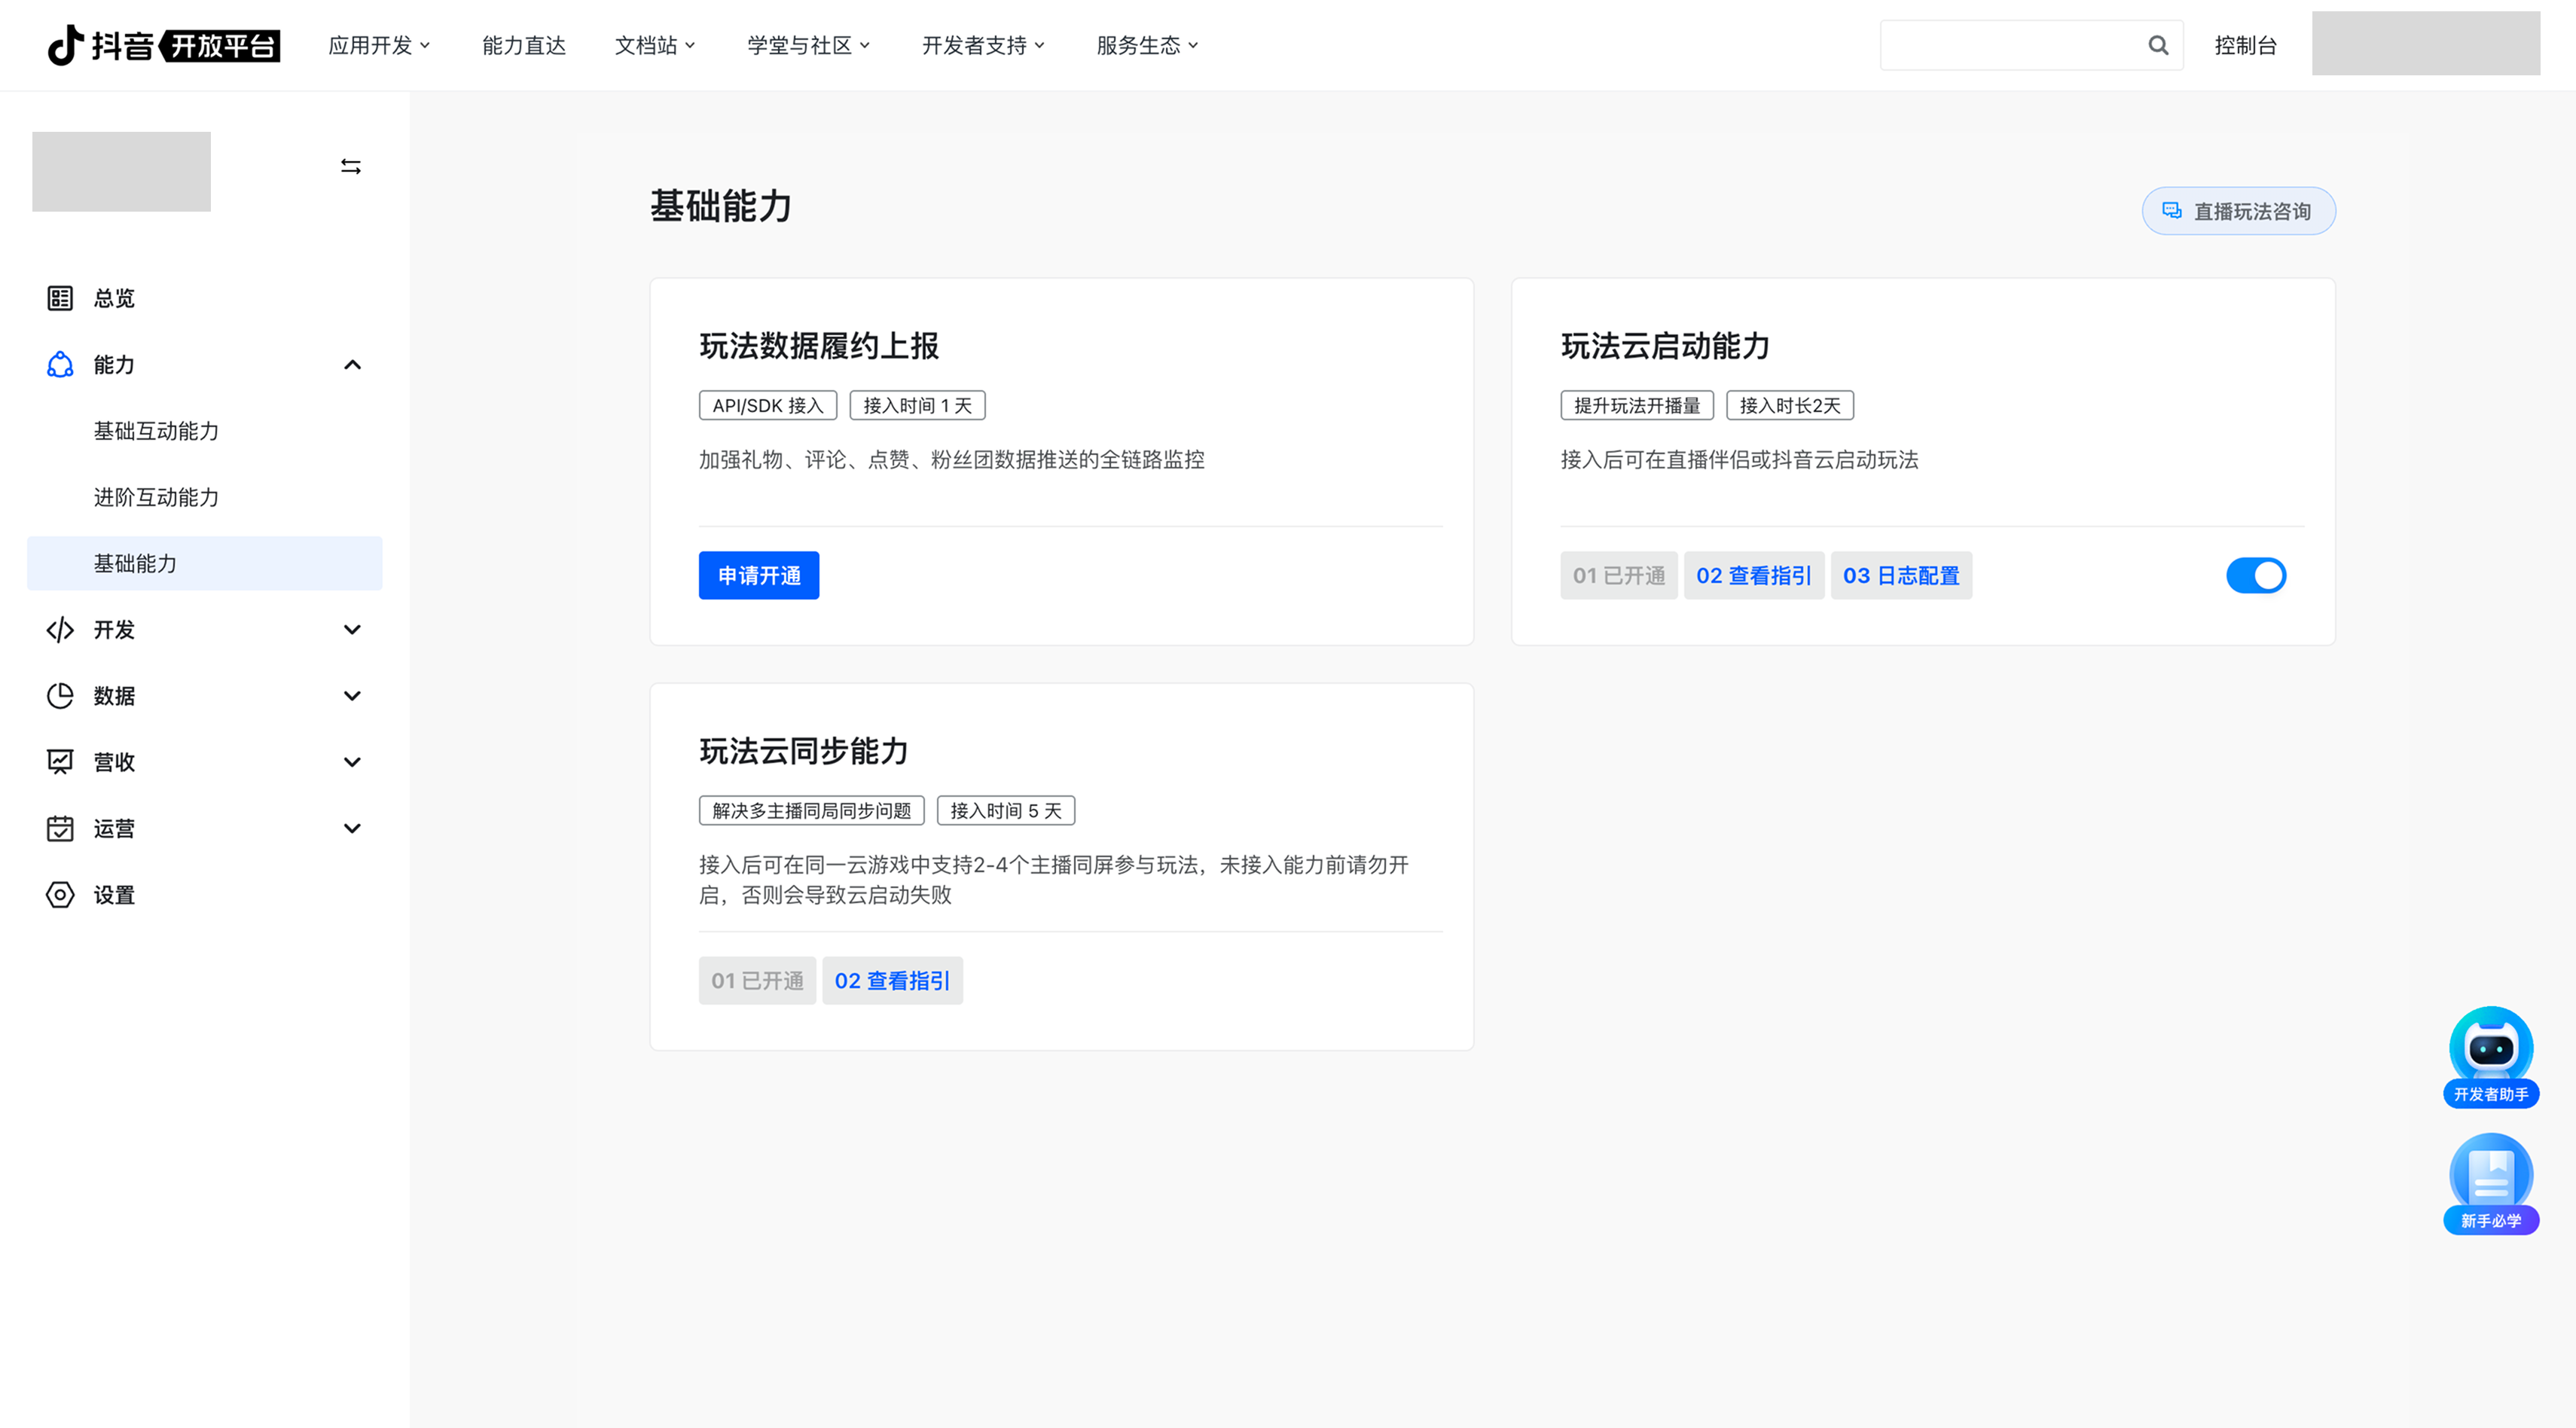Open the 应用开发 dropdown menu
The image size is (2576, 1428).
click(x=379, y=45)
